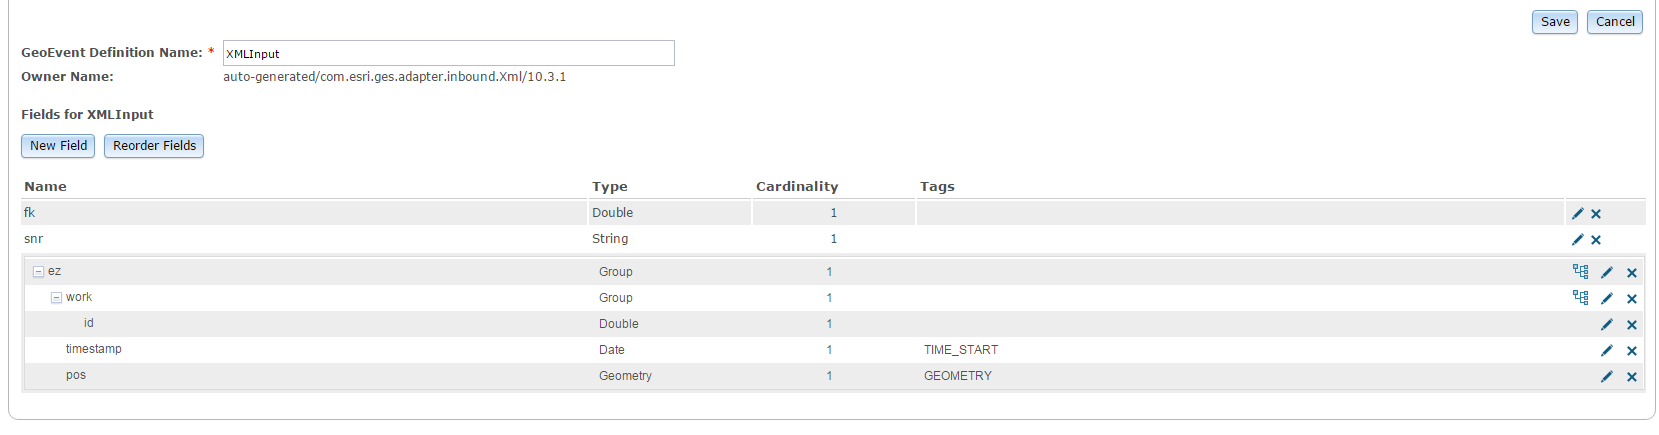1659x435 pixels.
Task: Delete the fk field
Action: point(1596,213)
